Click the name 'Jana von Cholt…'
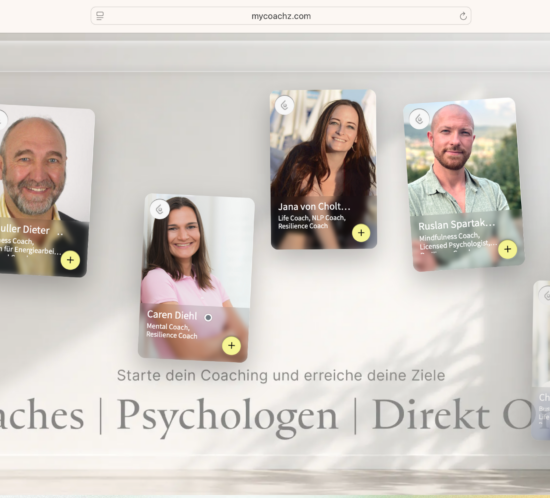 [x=314, y=207]
